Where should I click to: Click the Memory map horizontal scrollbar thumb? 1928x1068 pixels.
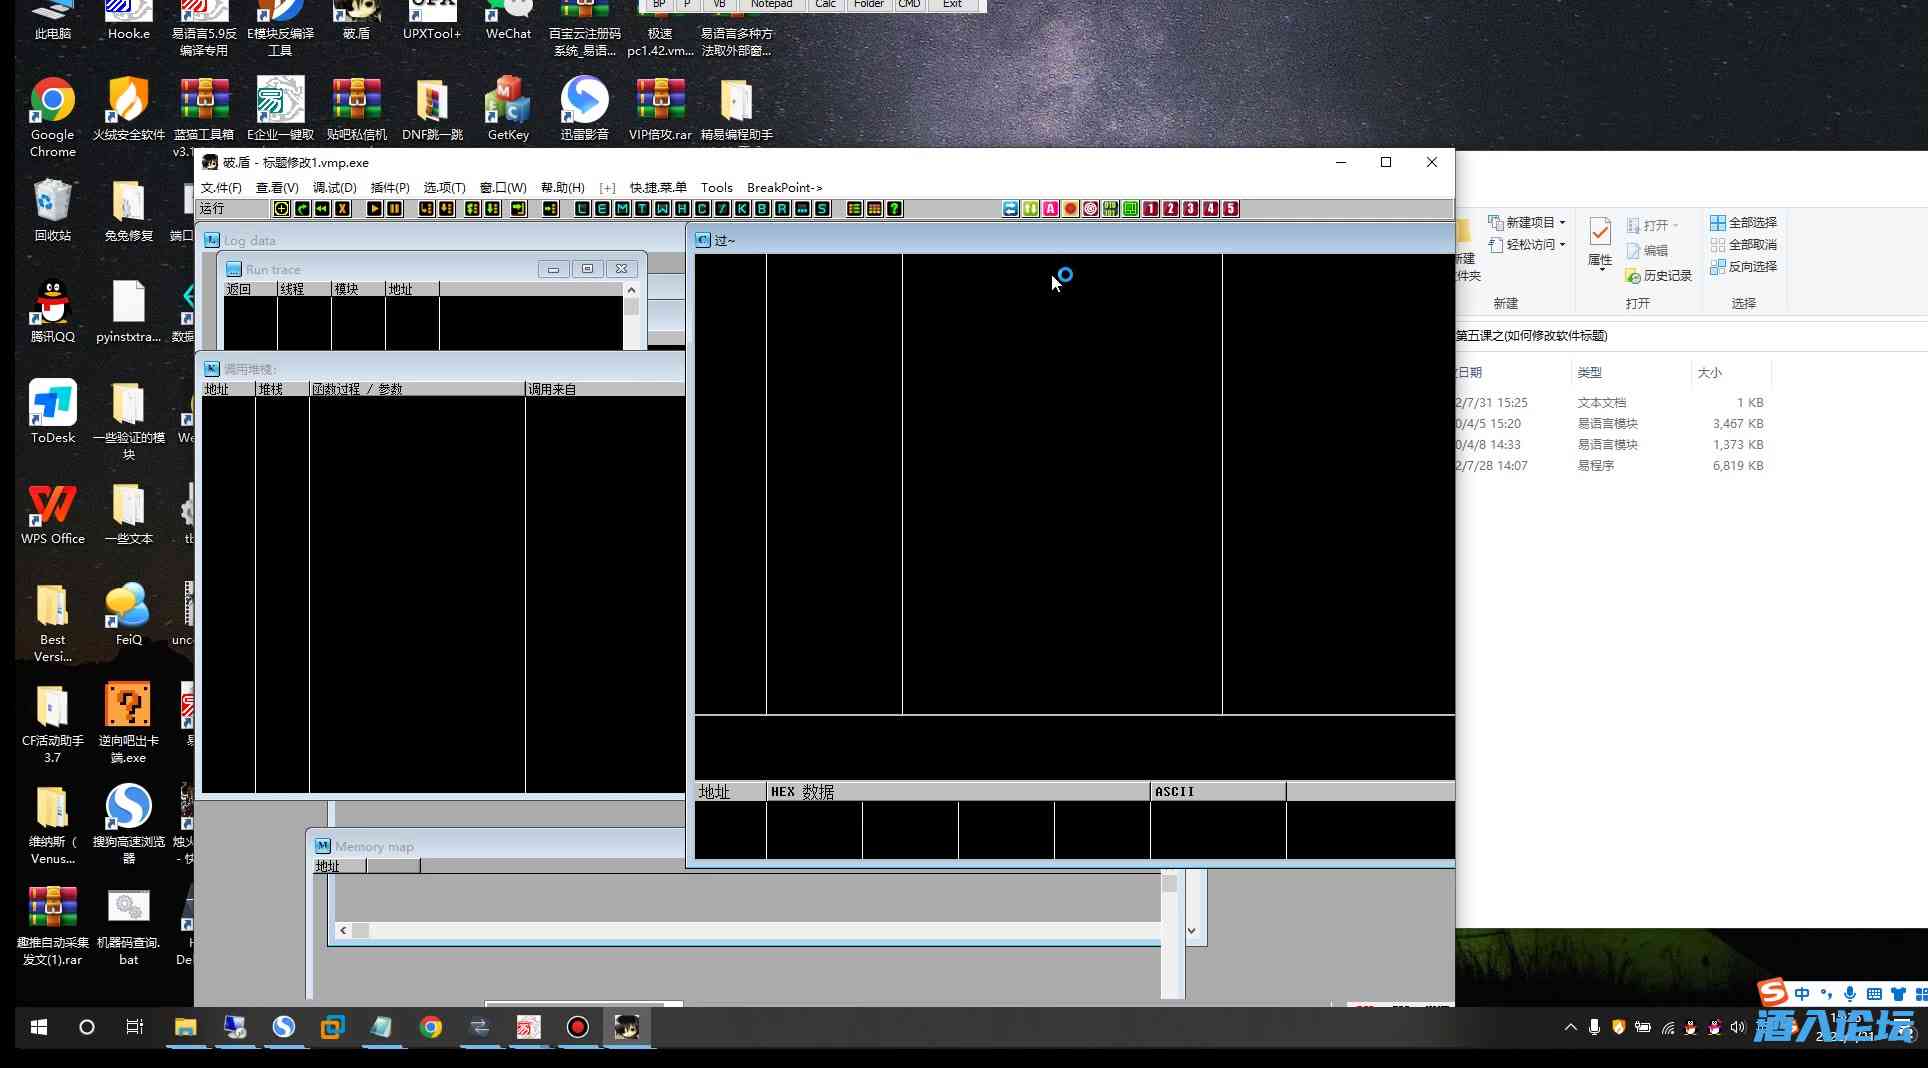pyautogui.click(x=361, y=931)
